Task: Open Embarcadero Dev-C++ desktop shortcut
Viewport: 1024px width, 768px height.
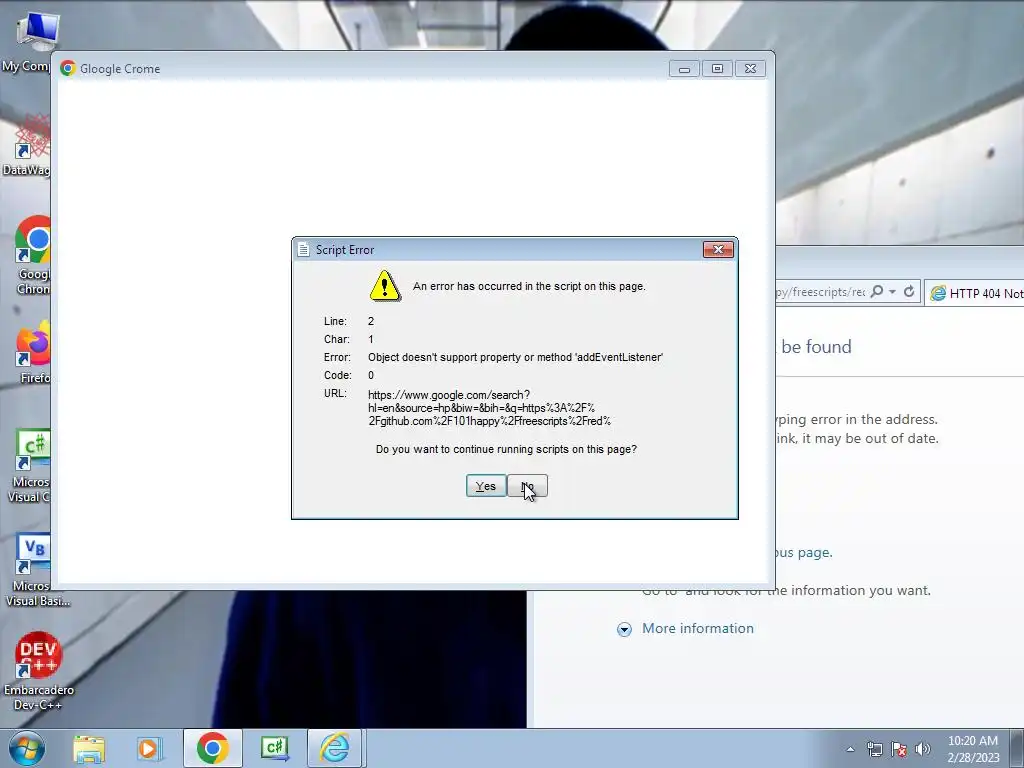Action: [x=38, y=671]
